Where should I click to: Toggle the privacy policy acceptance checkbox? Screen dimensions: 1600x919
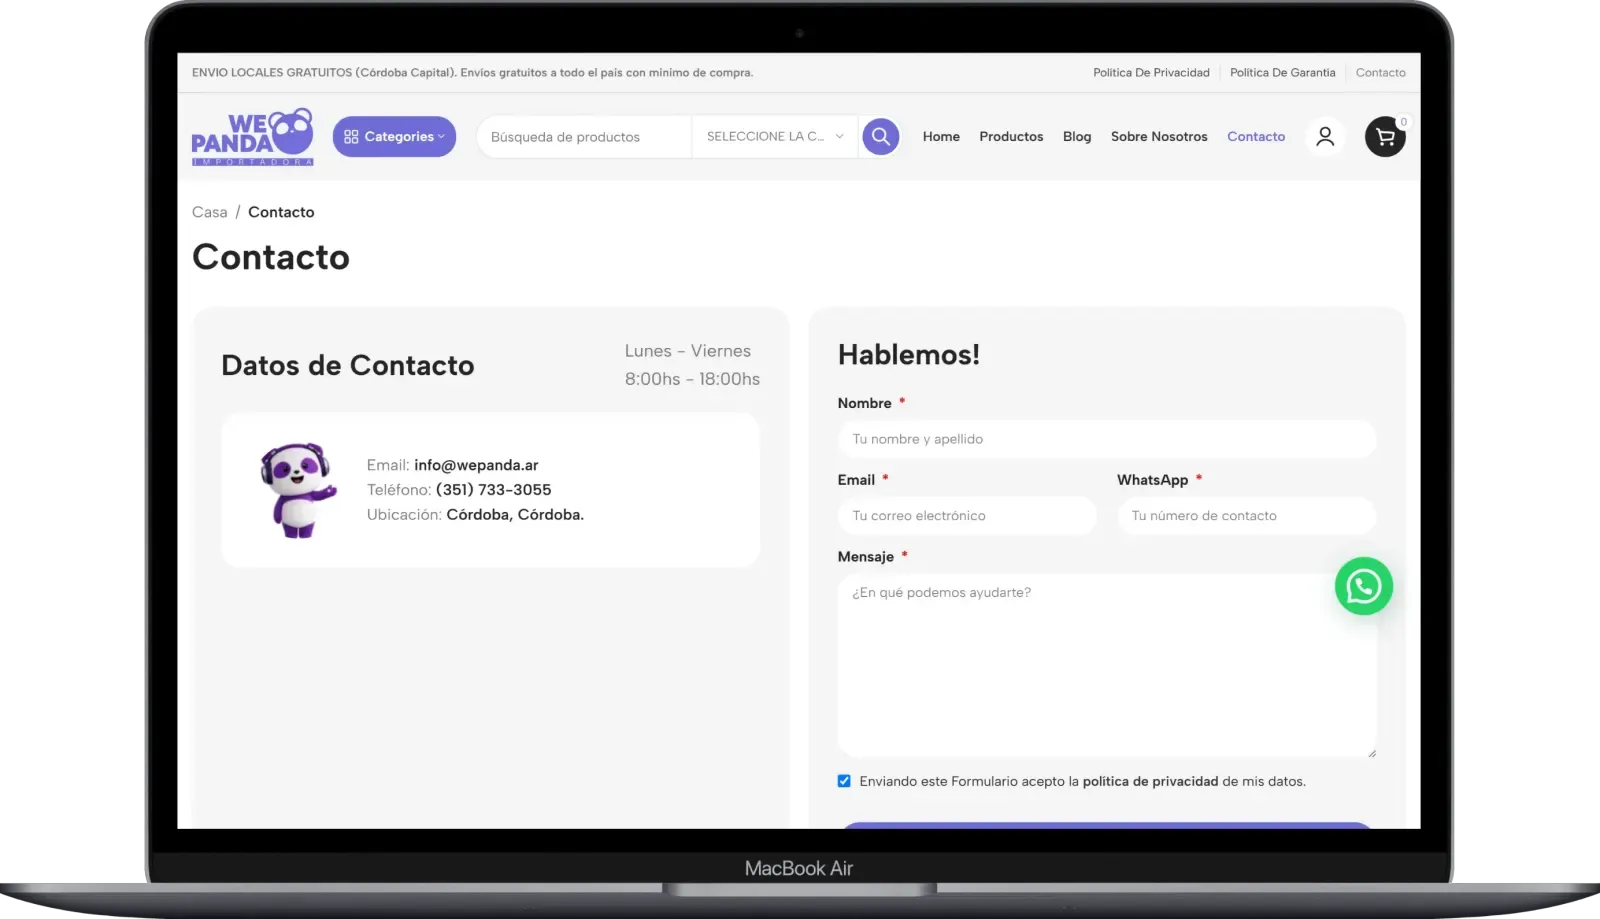point(844,781)
